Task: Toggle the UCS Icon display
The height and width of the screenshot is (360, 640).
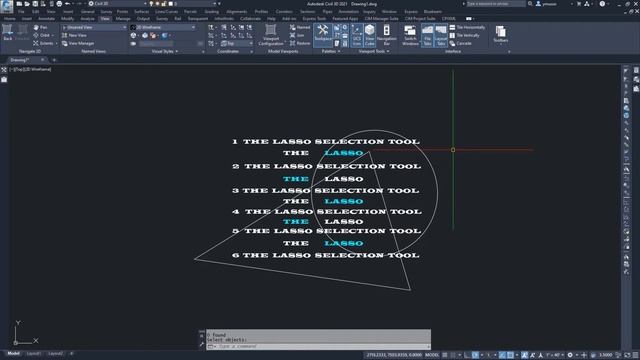Action: tap(357, 35)
